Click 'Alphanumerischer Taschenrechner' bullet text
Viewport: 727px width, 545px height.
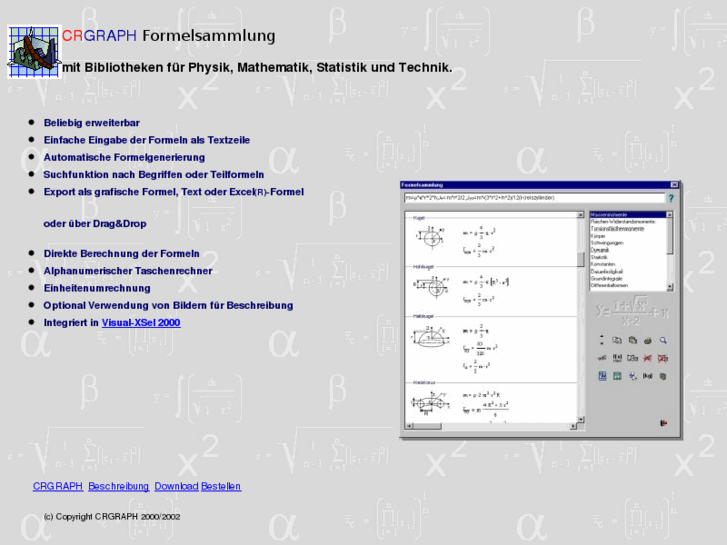[128, 271]
